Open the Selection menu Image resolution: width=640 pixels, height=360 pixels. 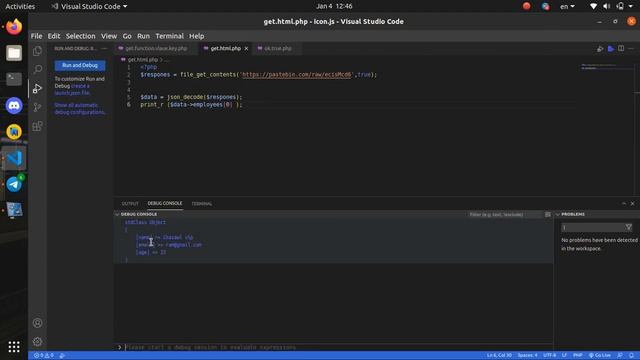pos(80,36)
